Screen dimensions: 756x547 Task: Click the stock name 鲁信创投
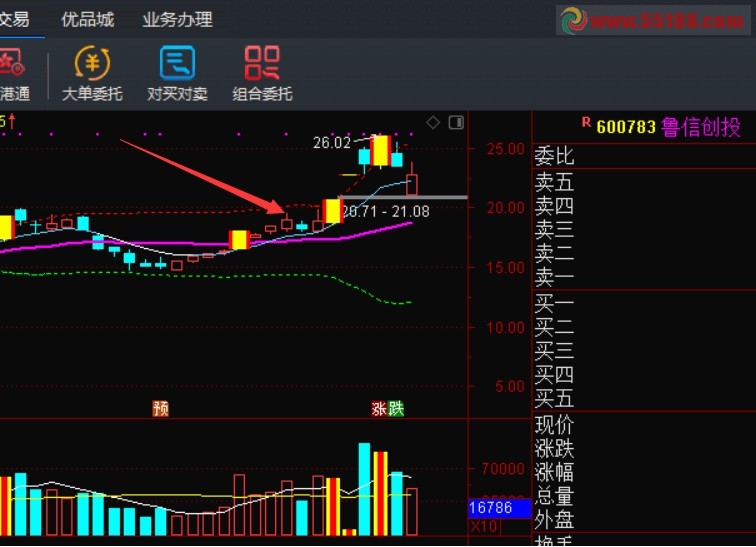[x=701, y=127]
